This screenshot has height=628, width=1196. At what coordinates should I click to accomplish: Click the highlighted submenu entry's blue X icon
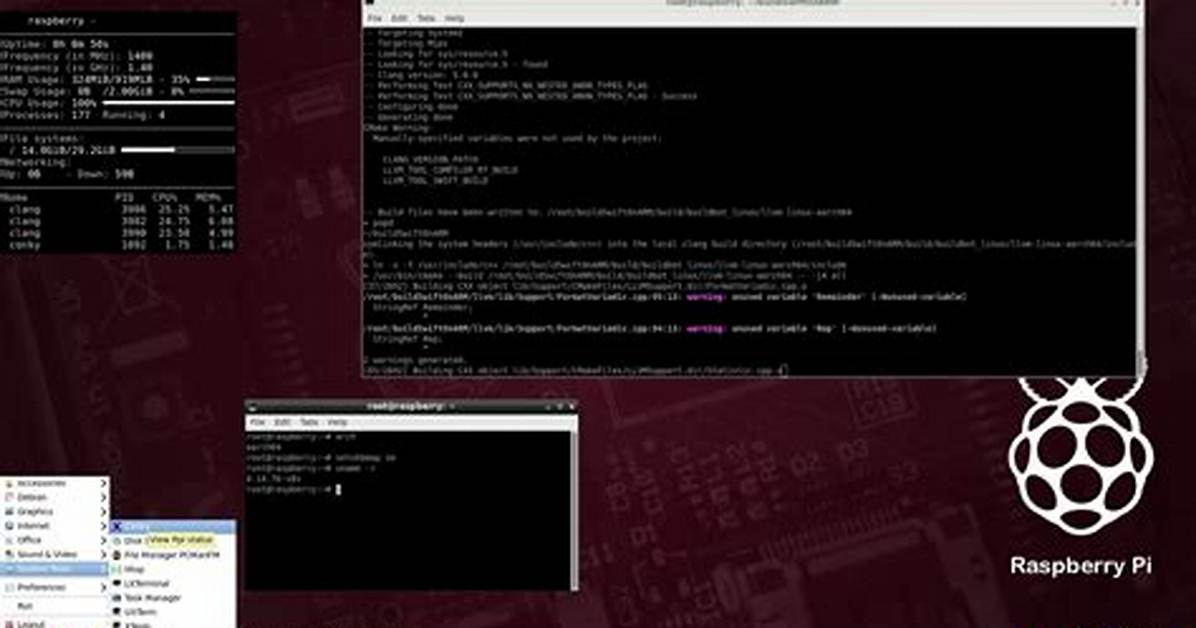click(117, 527)
